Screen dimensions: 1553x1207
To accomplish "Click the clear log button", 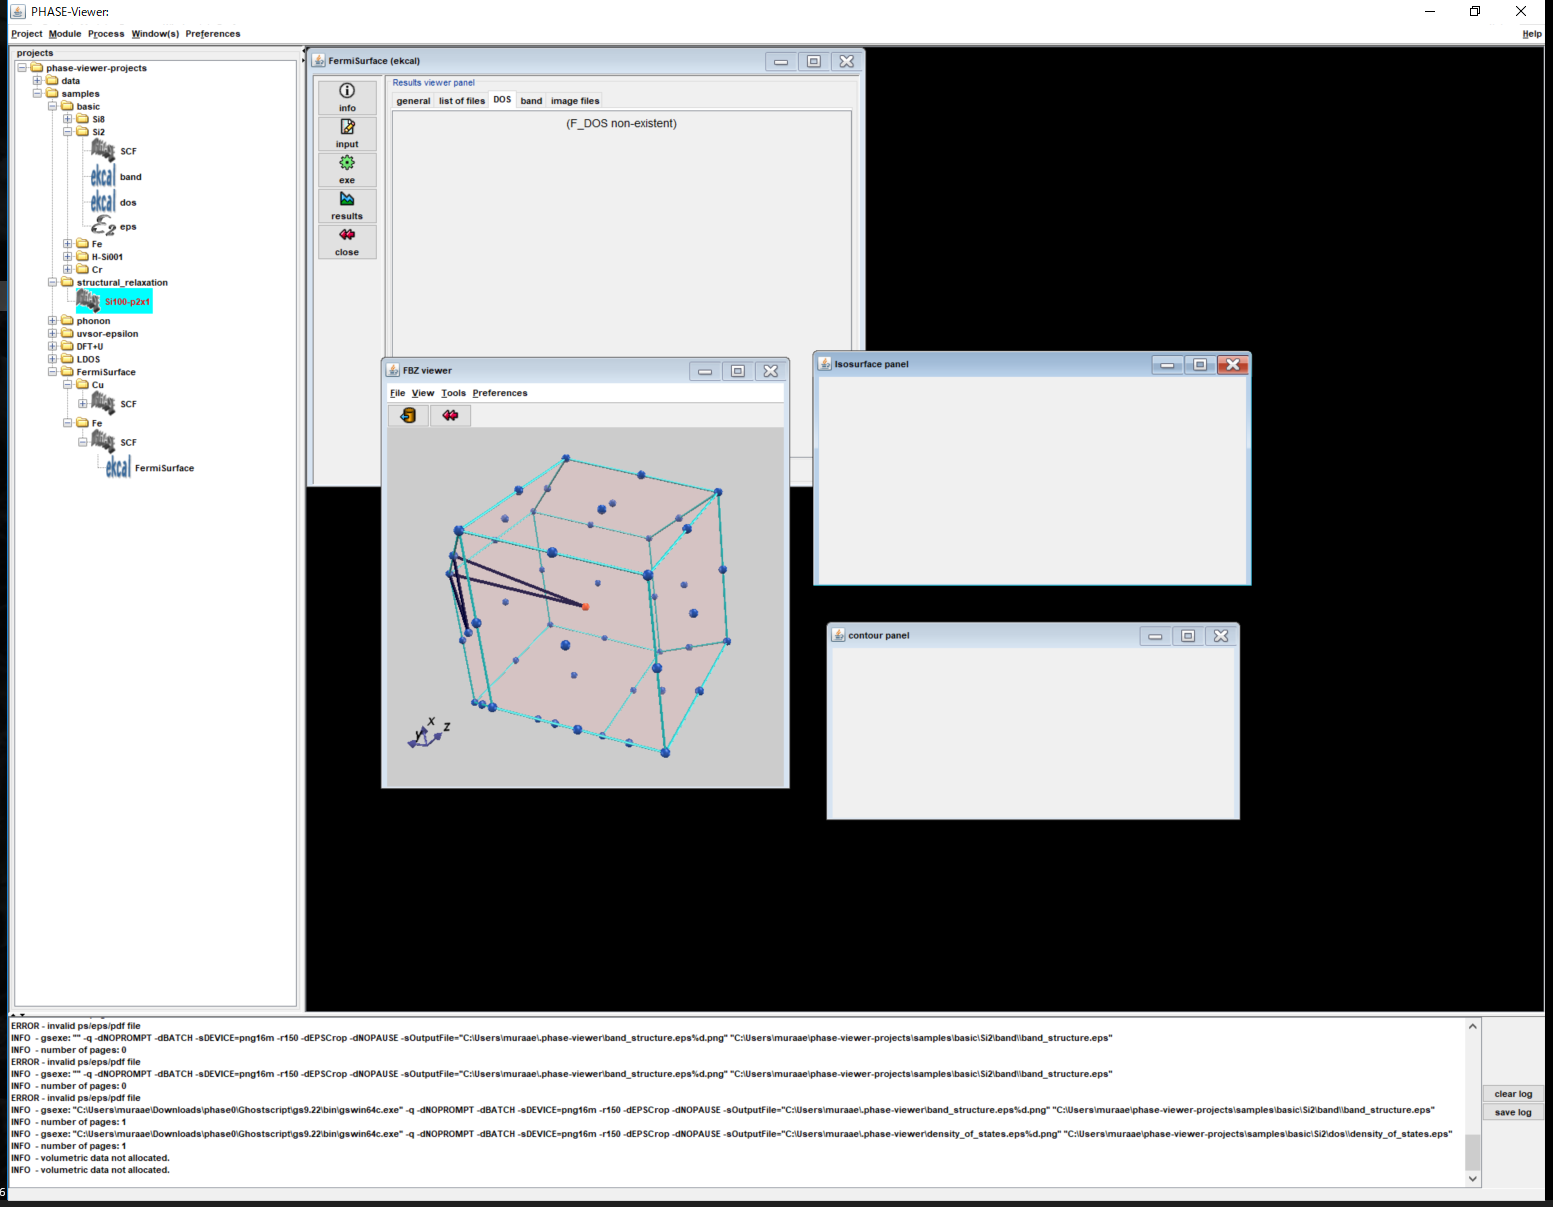I will pyautogui.click(x=1512, y=1094).
